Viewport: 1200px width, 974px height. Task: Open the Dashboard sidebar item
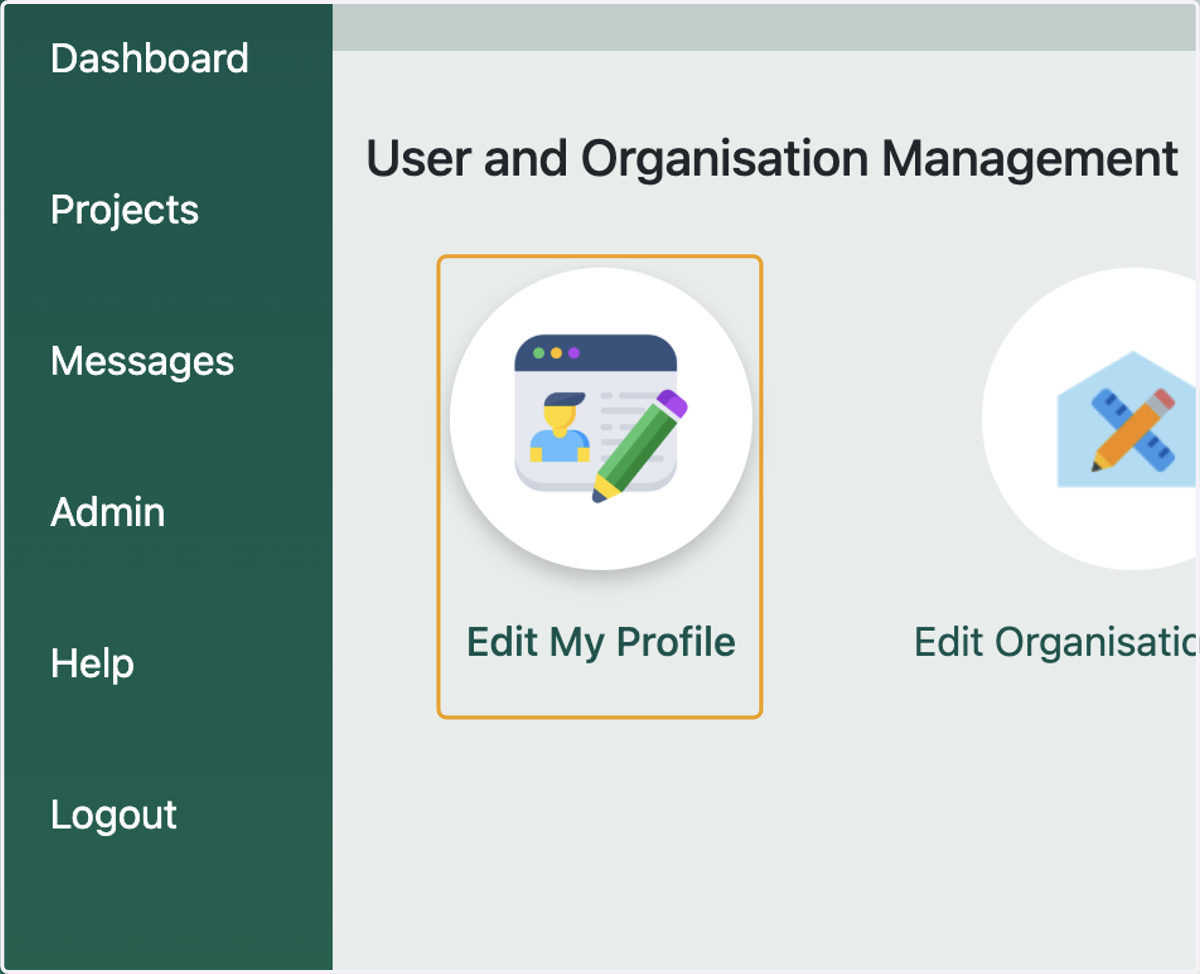tap(149, 58)
